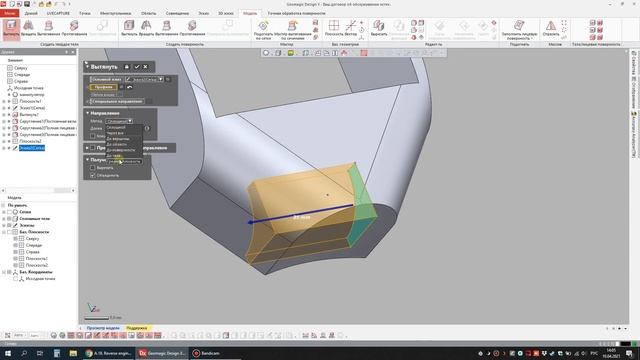Viewport: 640px width, 360px height.
Task: Toggle the opposite direction section checkbox
Action: point(93,148)
